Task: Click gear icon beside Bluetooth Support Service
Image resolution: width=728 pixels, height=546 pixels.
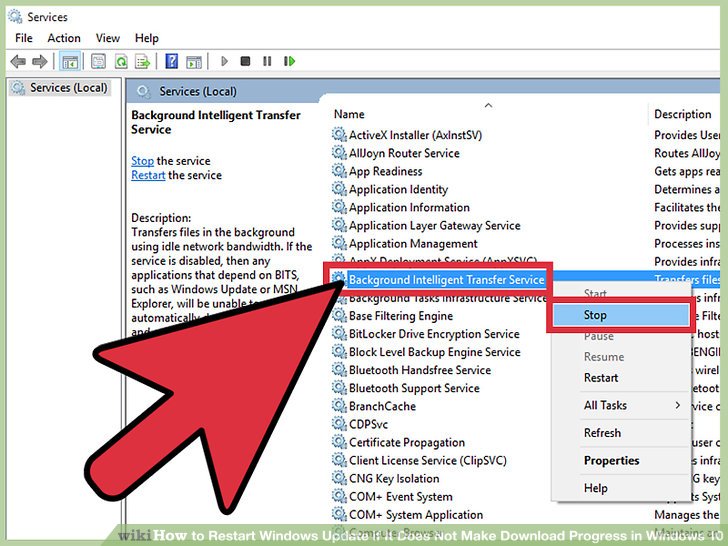Action: pyautogui.click(x=339, y=388)
